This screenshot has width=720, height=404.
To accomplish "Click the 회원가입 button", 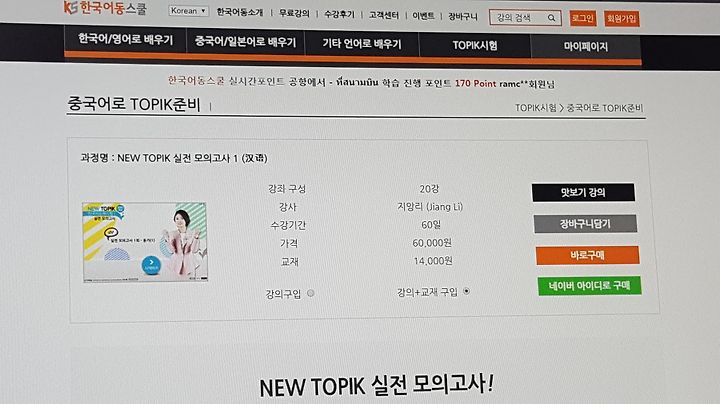I will [x=622, y=19].
